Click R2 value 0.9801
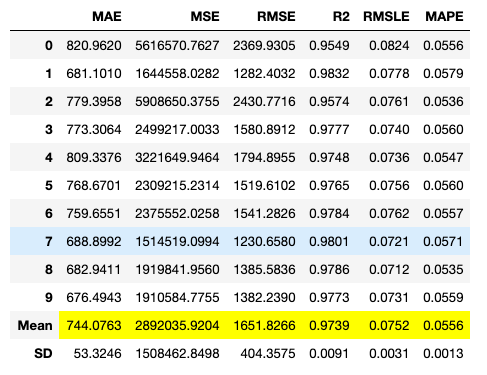Viewport: 487px width, 375px height. pos(329,241)
